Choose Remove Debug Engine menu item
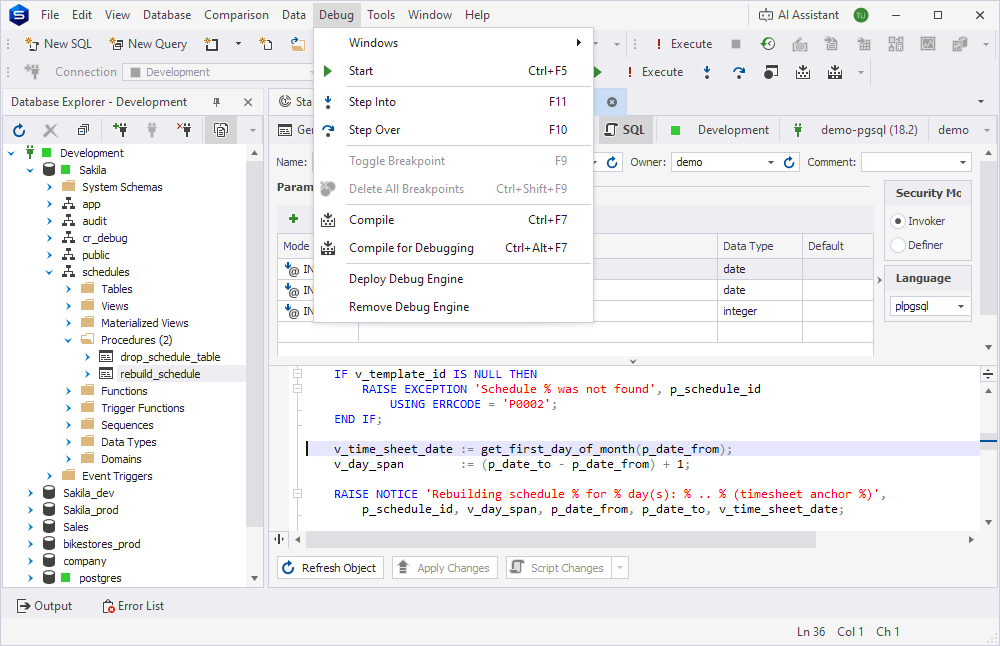Screen dimensions: 1000x646 [454, 307]
